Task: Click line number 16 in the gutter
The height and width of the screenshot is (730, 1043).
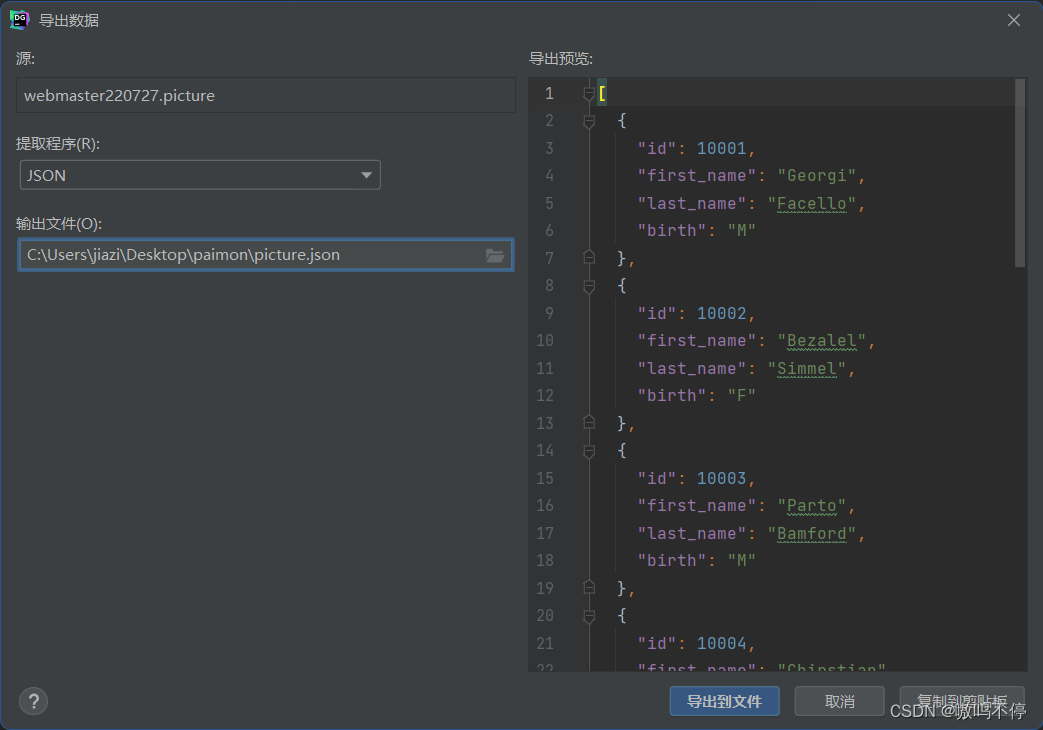Action: (x=545, y=506)
